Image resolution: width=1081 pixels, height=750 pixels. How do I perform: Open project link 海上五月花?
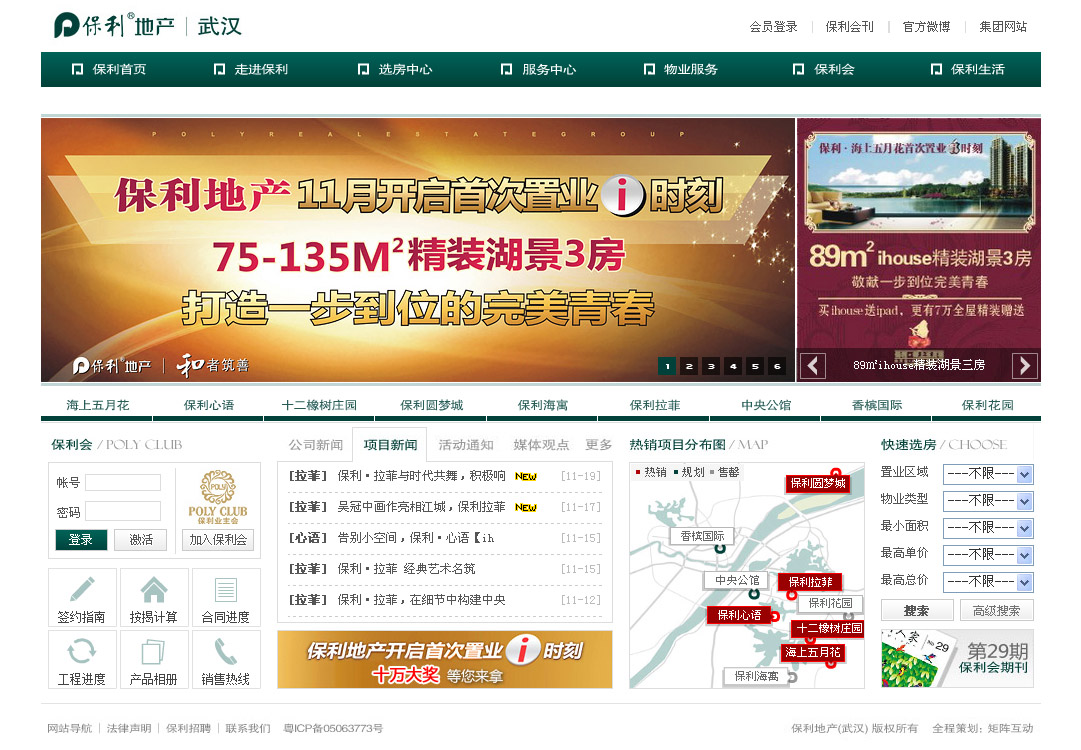click(x=97, y=405)
